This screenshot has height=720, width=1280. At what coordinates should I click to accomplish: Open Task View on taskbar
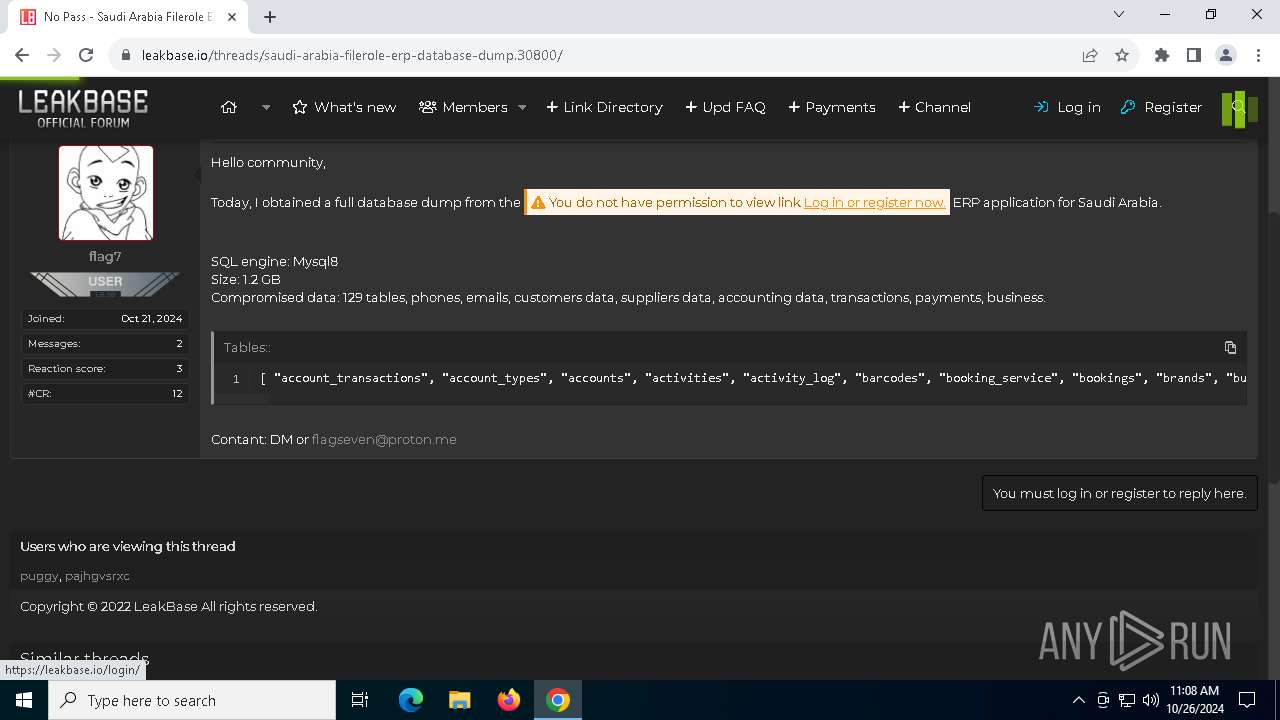(360, 700)
